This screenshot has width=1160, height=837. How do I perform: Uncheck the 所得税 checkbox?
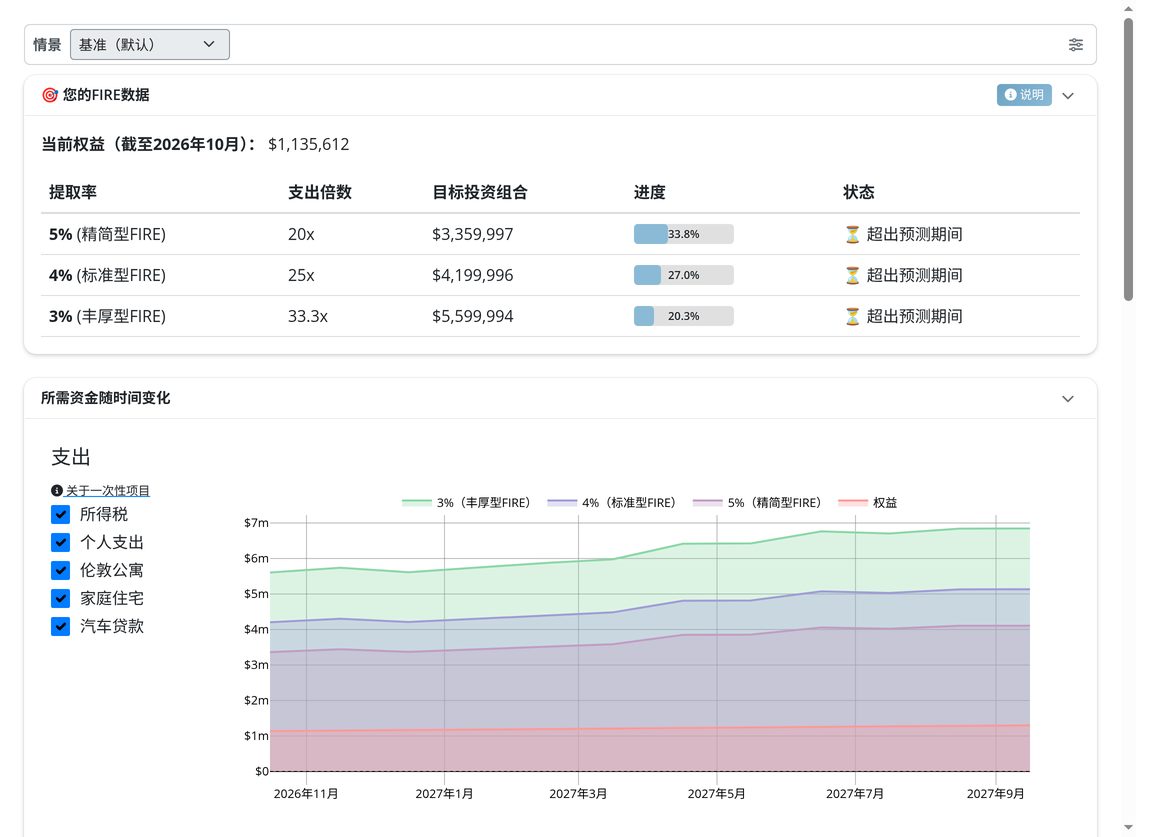61,514
